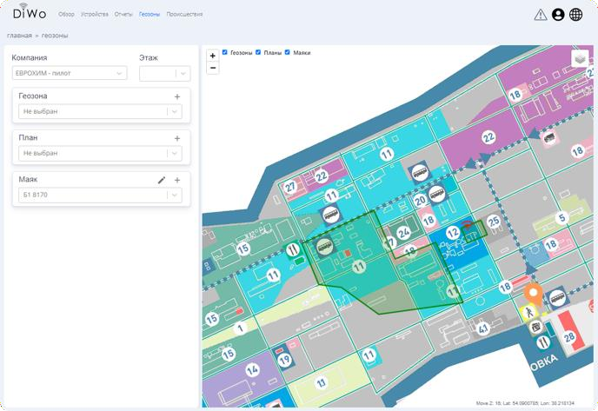Click map marker number 27
This screenshot has height=411, width=598.
point(291,187)
